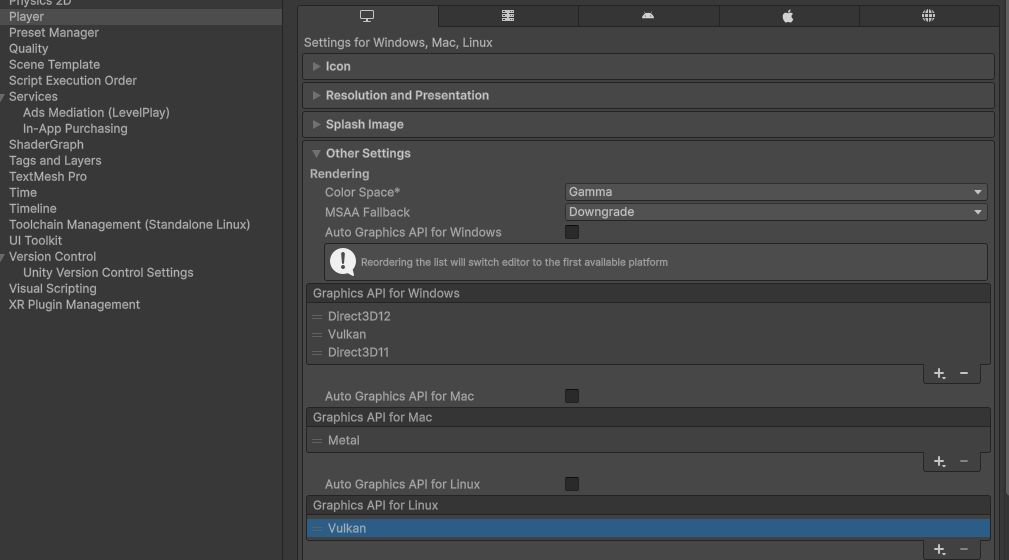Click the minus button under Graphics API for Windows
The height and width of the screenshot is (560, 1009).
click(964, 373)
